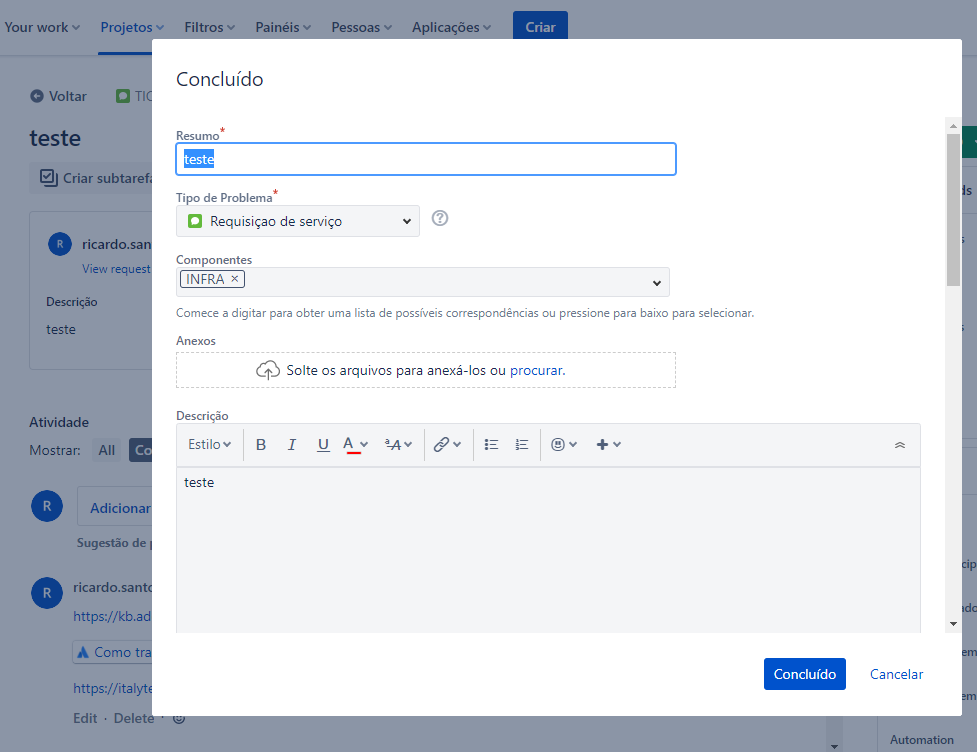This screenshot has width=977, height=752.
Task: Click the Resumo input field
Action: pos(426,159)
